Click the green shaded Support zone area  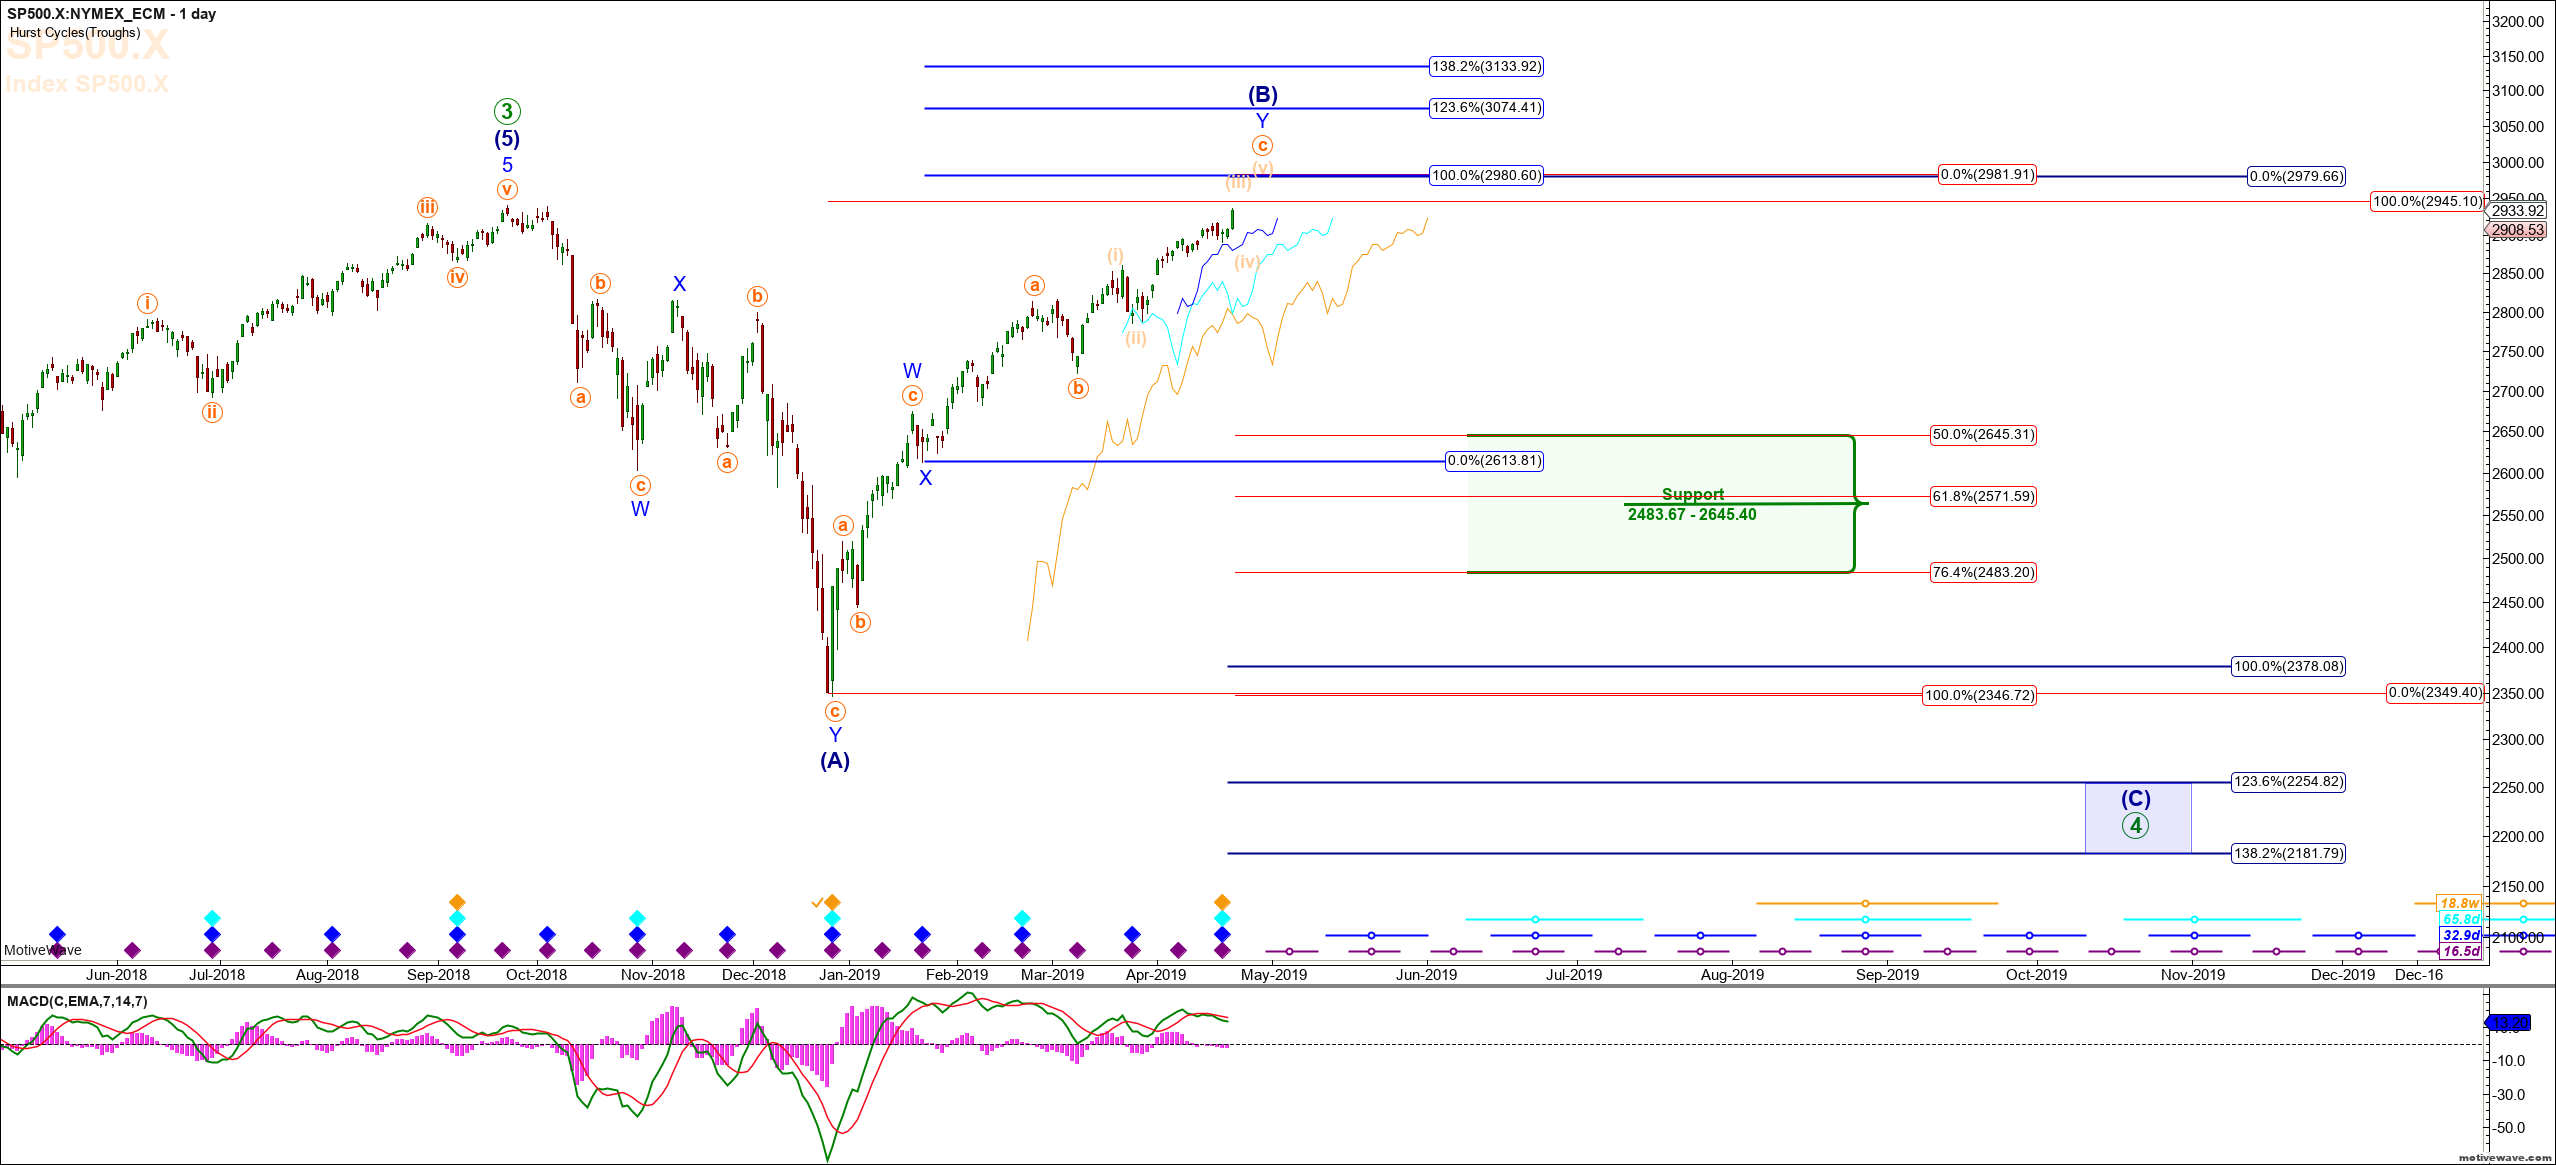pyautogui.click(x=1560, y=540)
